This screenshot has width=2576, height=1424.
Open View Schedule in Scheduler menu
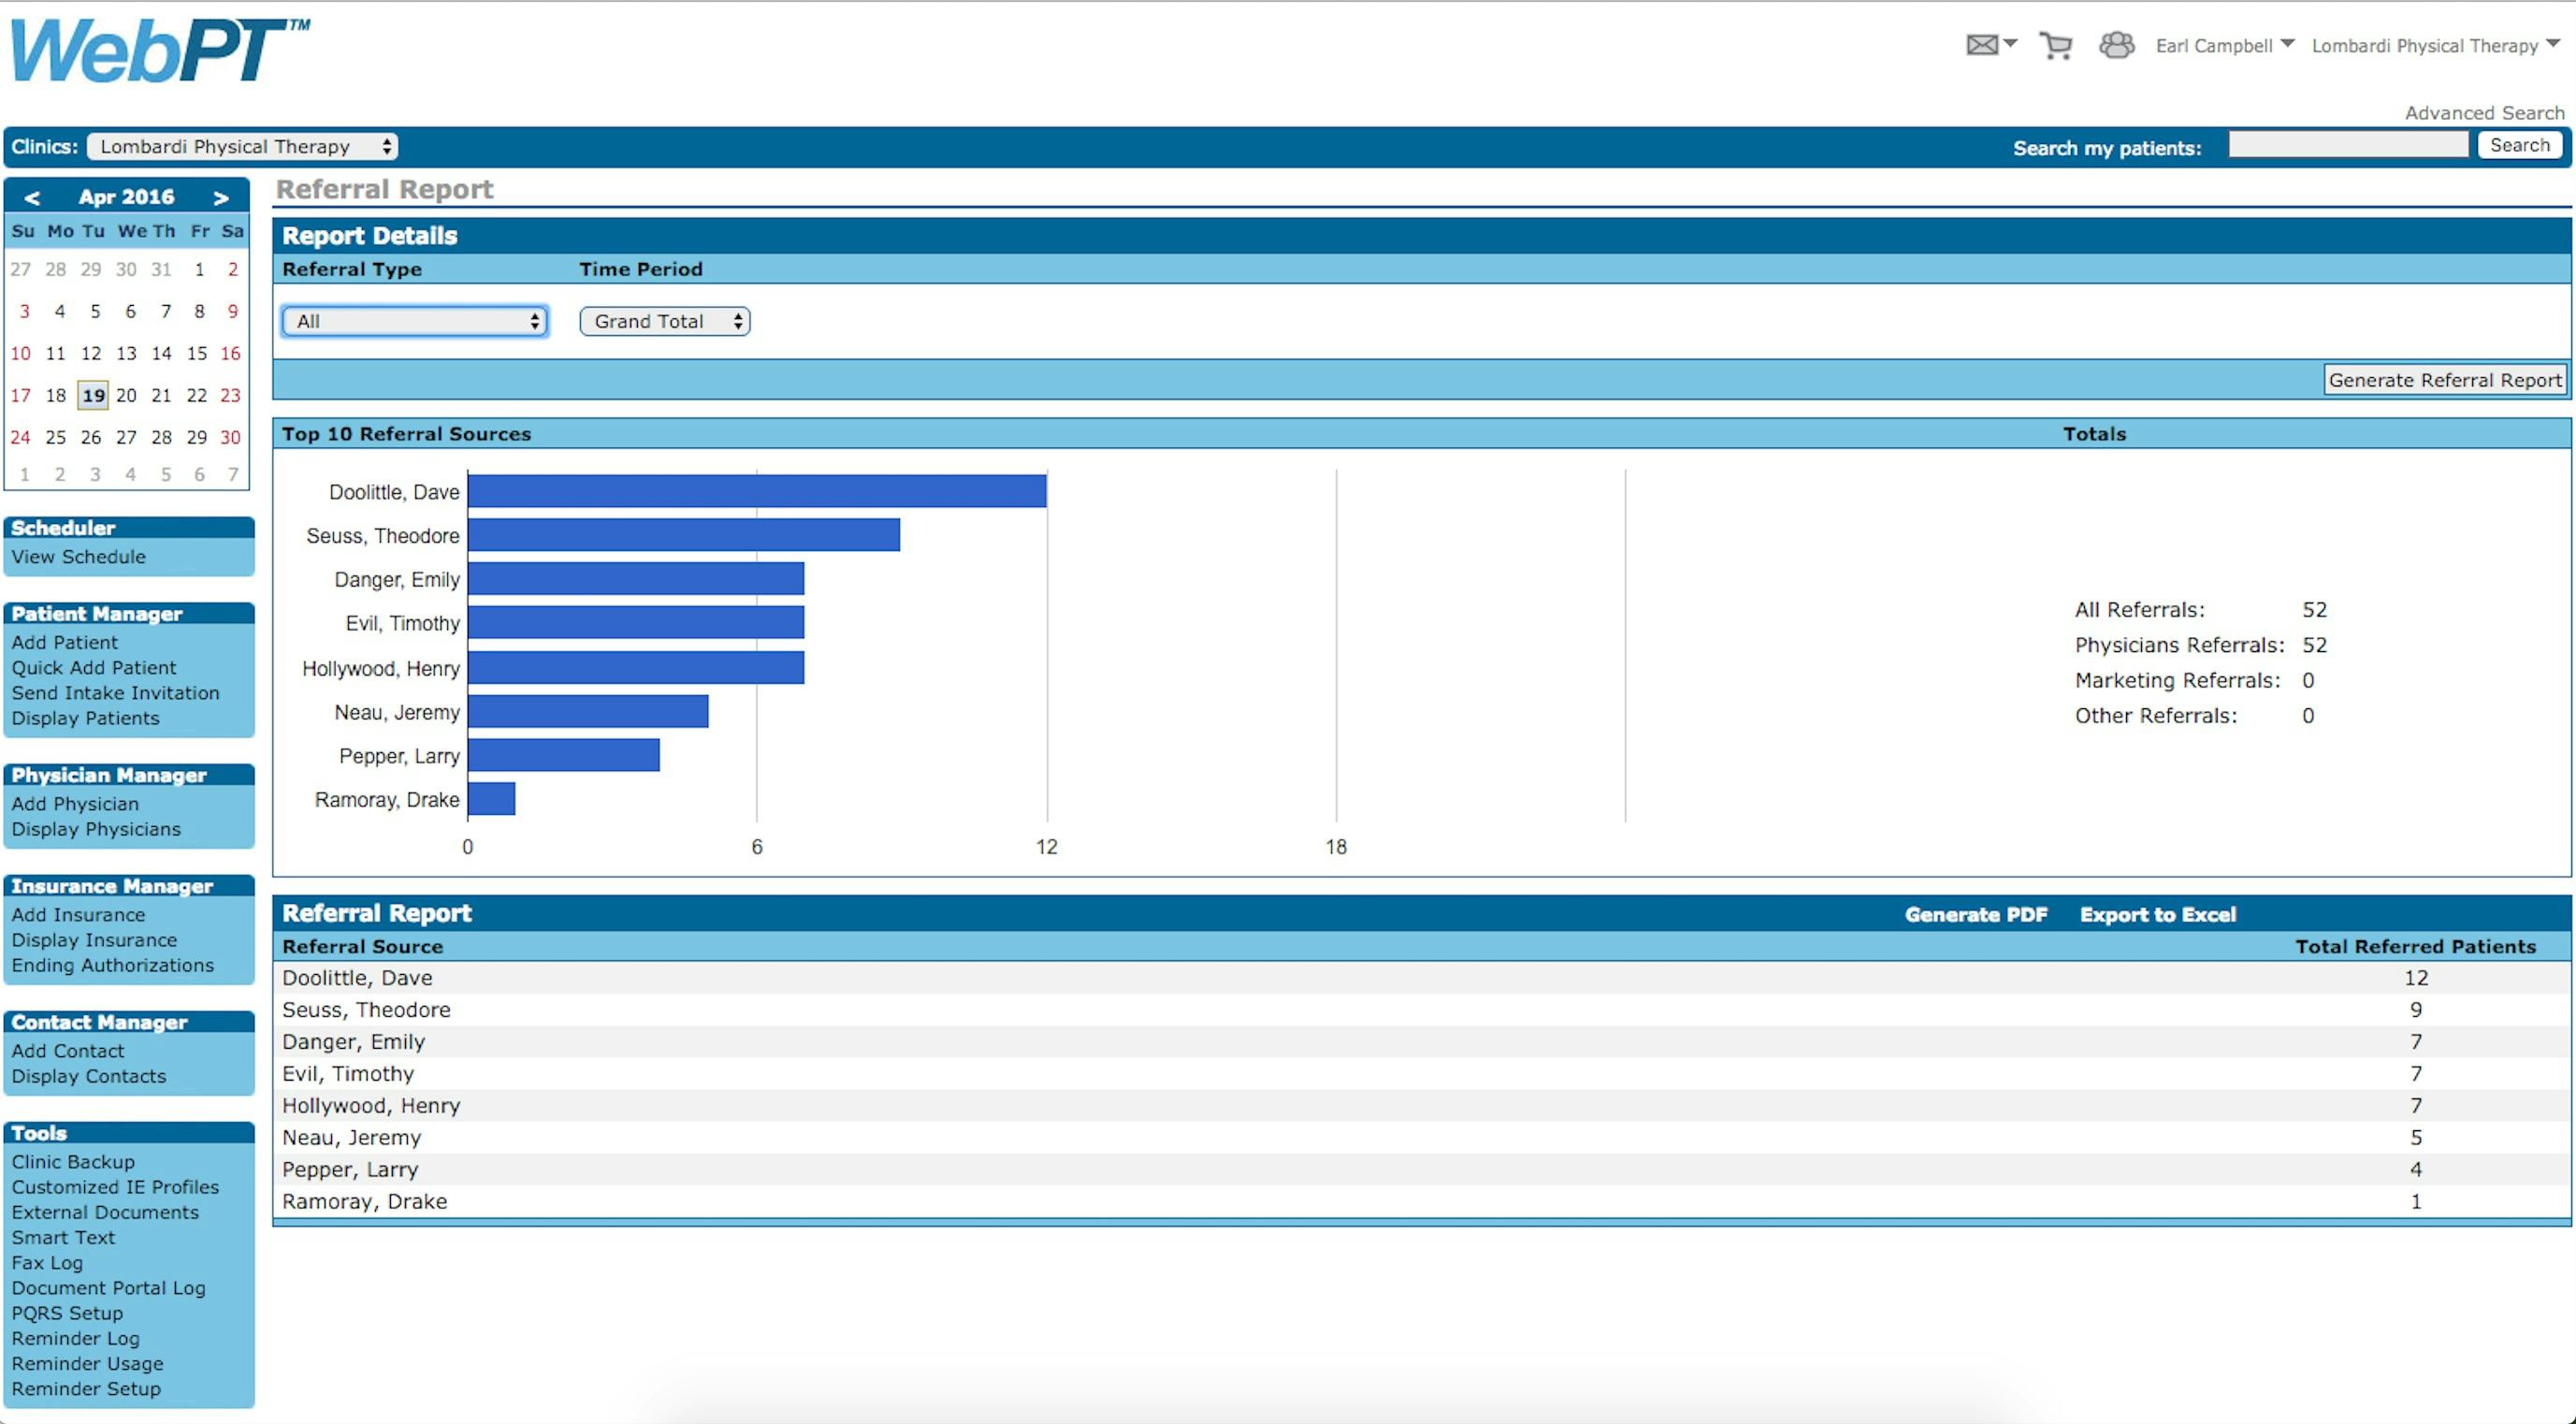(79, 557)
